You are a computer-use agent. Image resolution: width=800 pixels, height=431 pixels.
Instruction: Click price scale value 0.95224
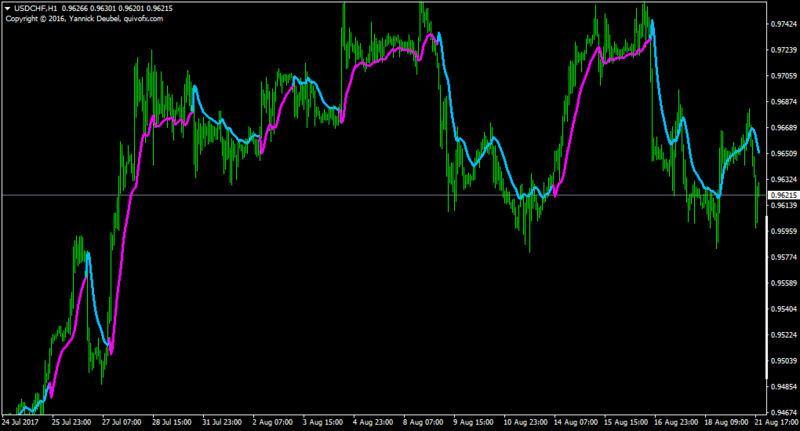point(784,335)
